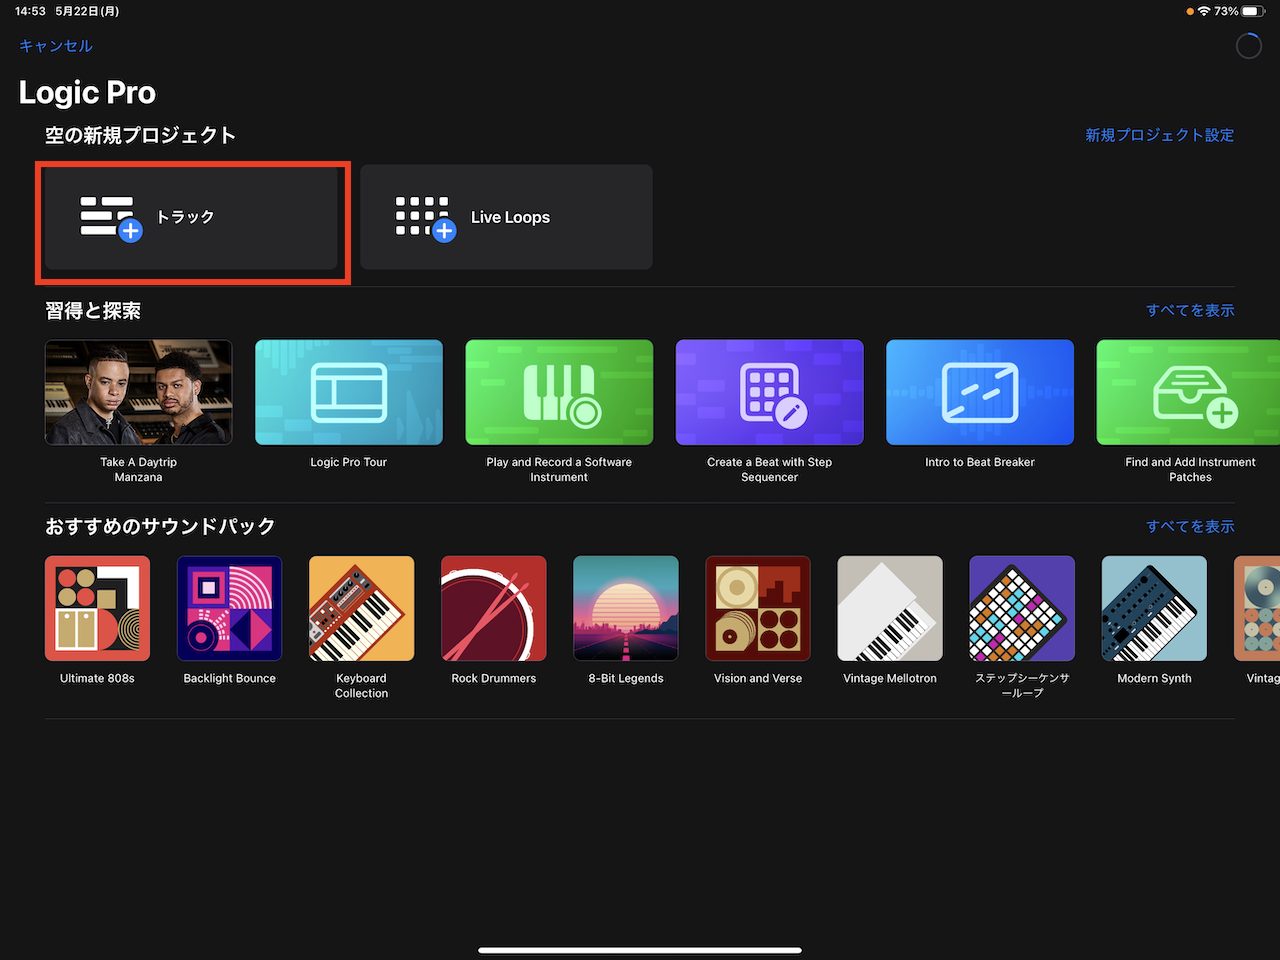The width and height of the screenshot is (1280, 960).
Task: Tap the Logic Pro title
Action: 87,92
